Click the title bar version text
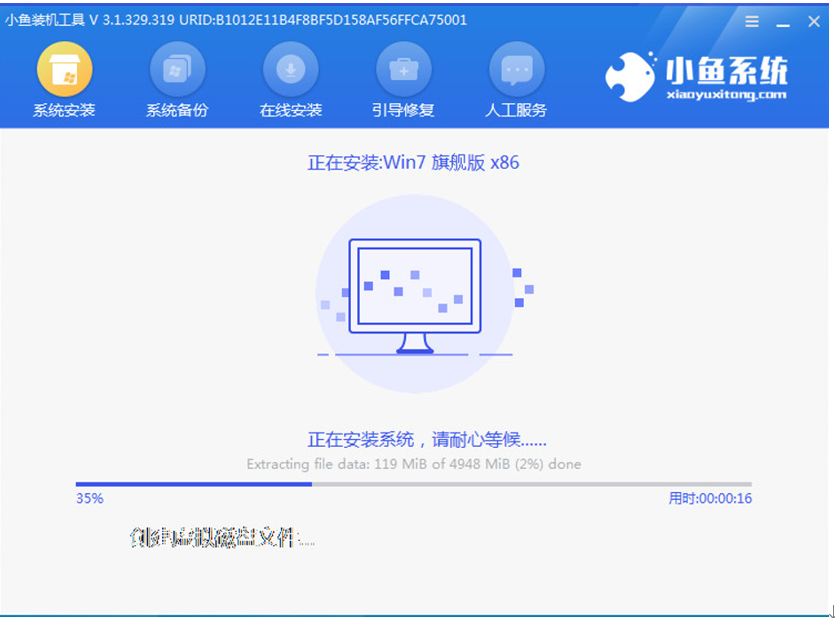 [x=236, y=20]
